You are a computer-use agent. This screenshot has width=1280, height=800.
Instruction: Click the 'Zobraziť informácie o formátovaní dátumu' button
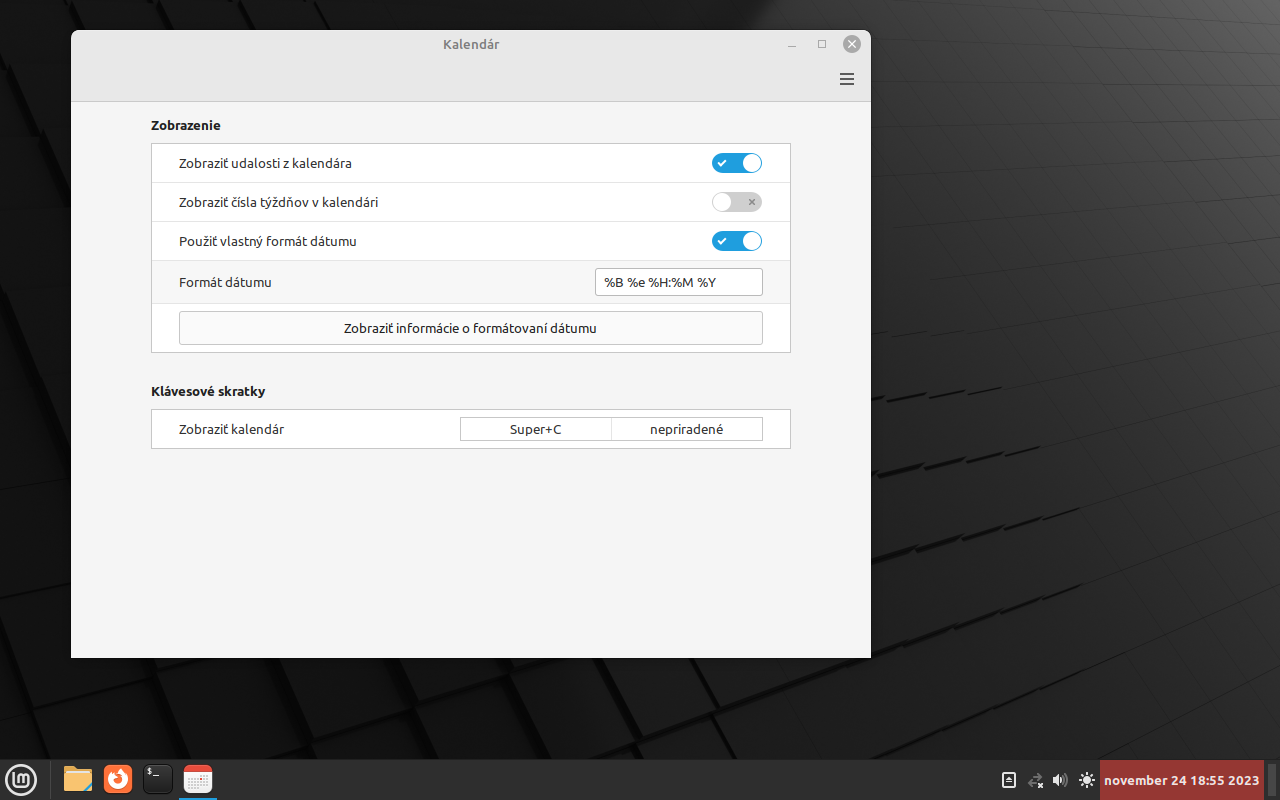point(470,328)
